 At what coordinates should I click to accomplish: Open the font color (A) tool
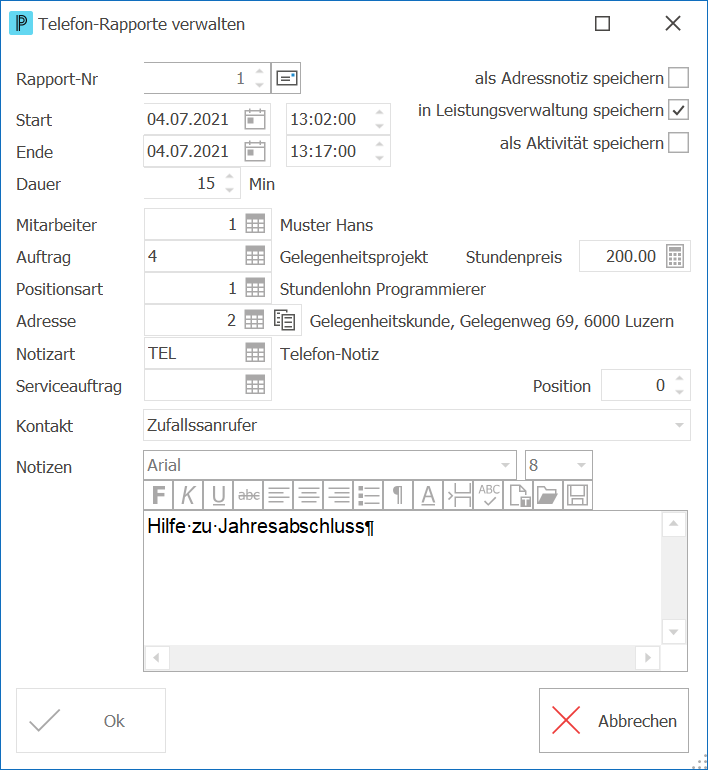tap(428, 495)
